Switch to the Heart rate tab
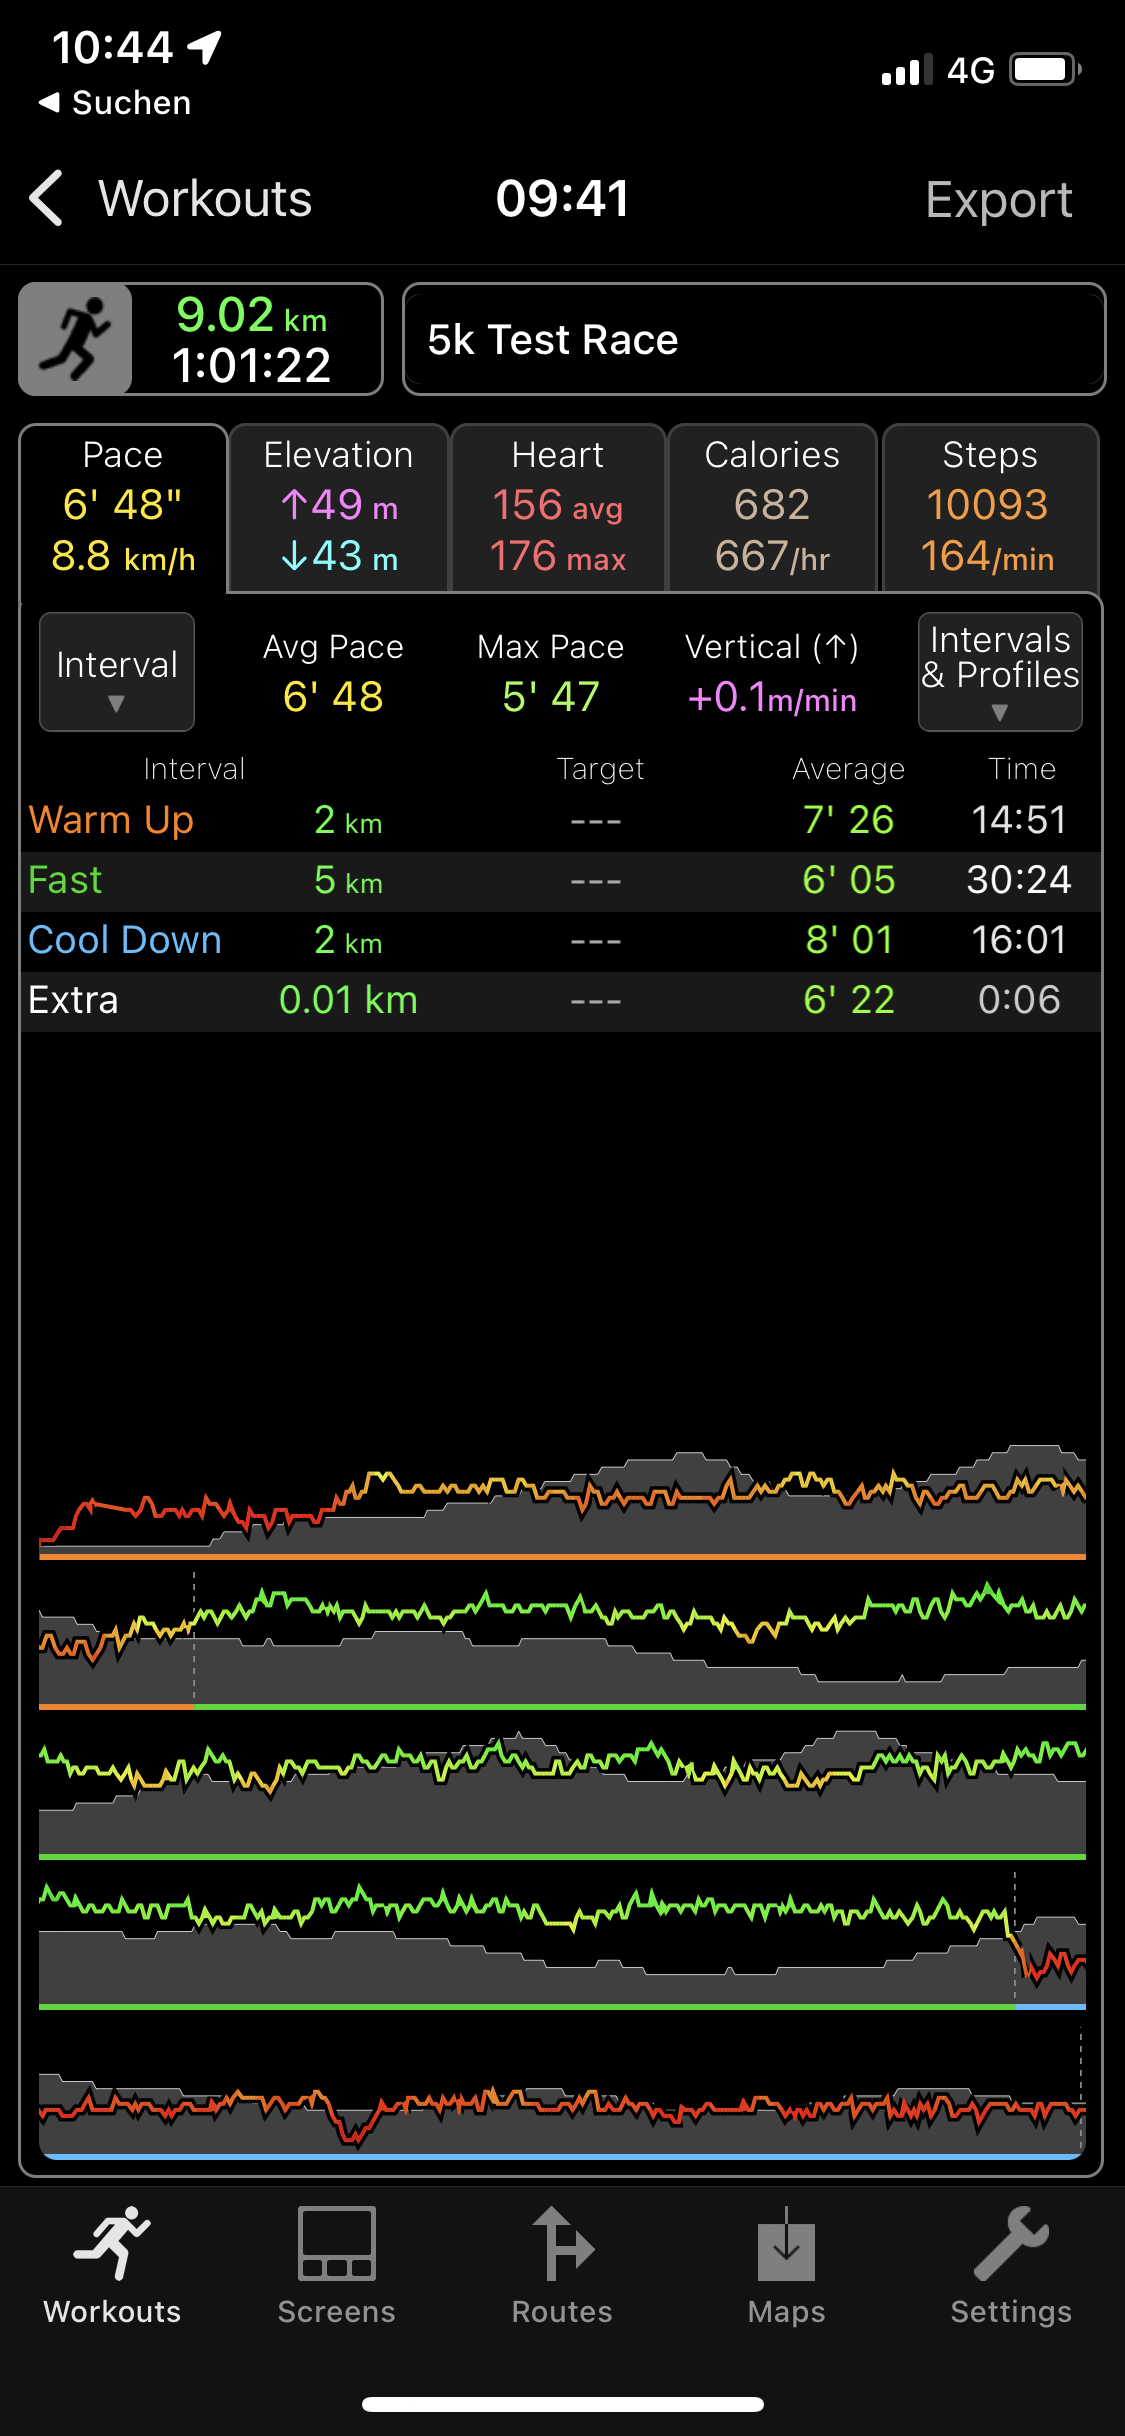The image size is (1125, 2436). pyautogui.click(x=558, y=508)
